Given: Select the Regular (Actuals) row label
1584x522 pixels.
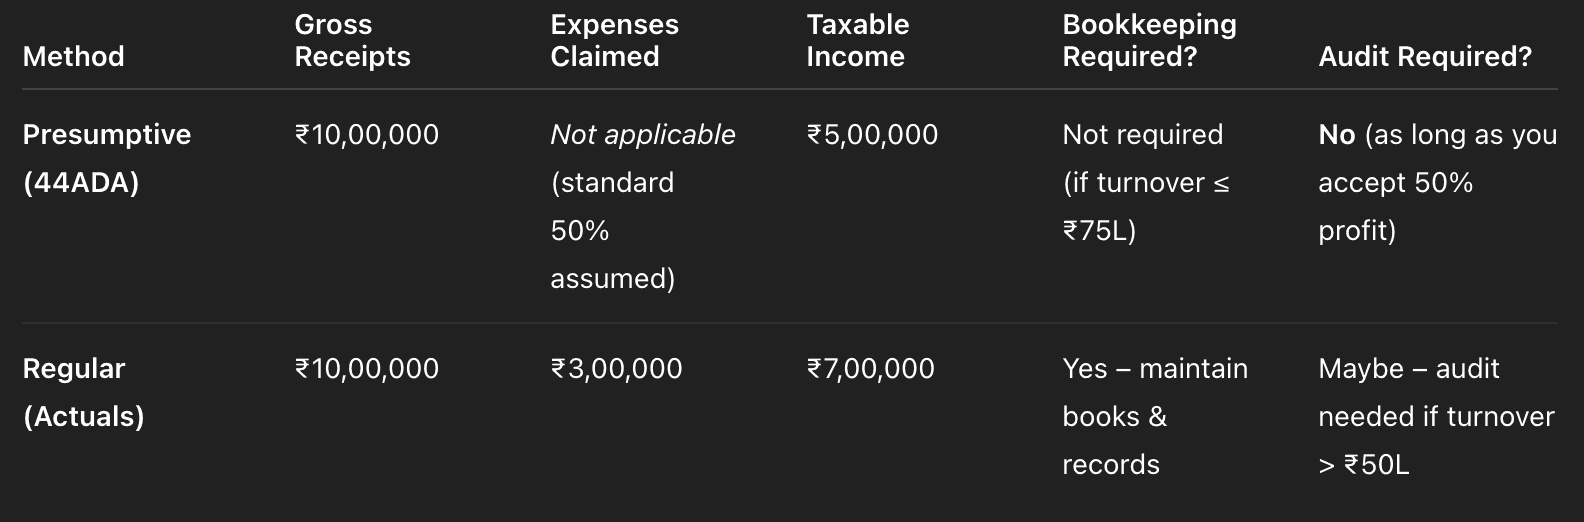Looking at the screenshot, I should (x=83, y=392).
